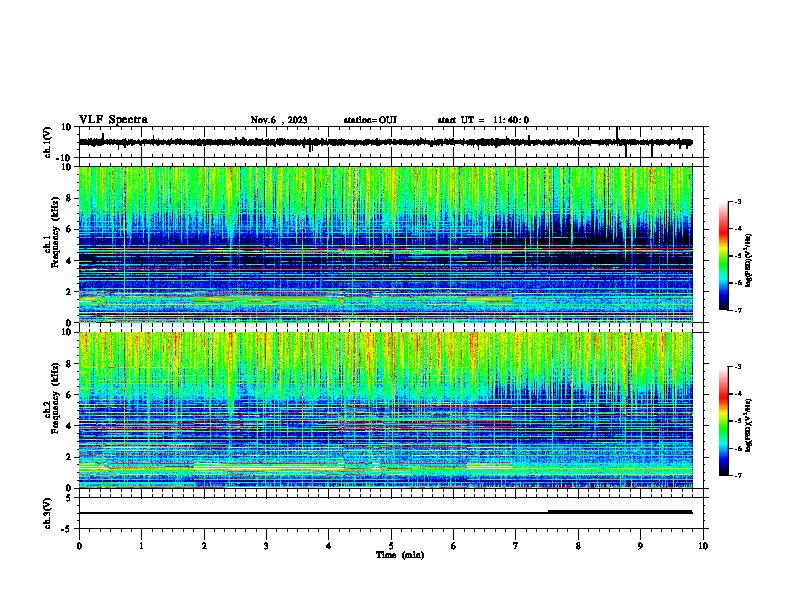Click the "8" kHz tick on ch.1 spectrogram

(x=69, y=198)
